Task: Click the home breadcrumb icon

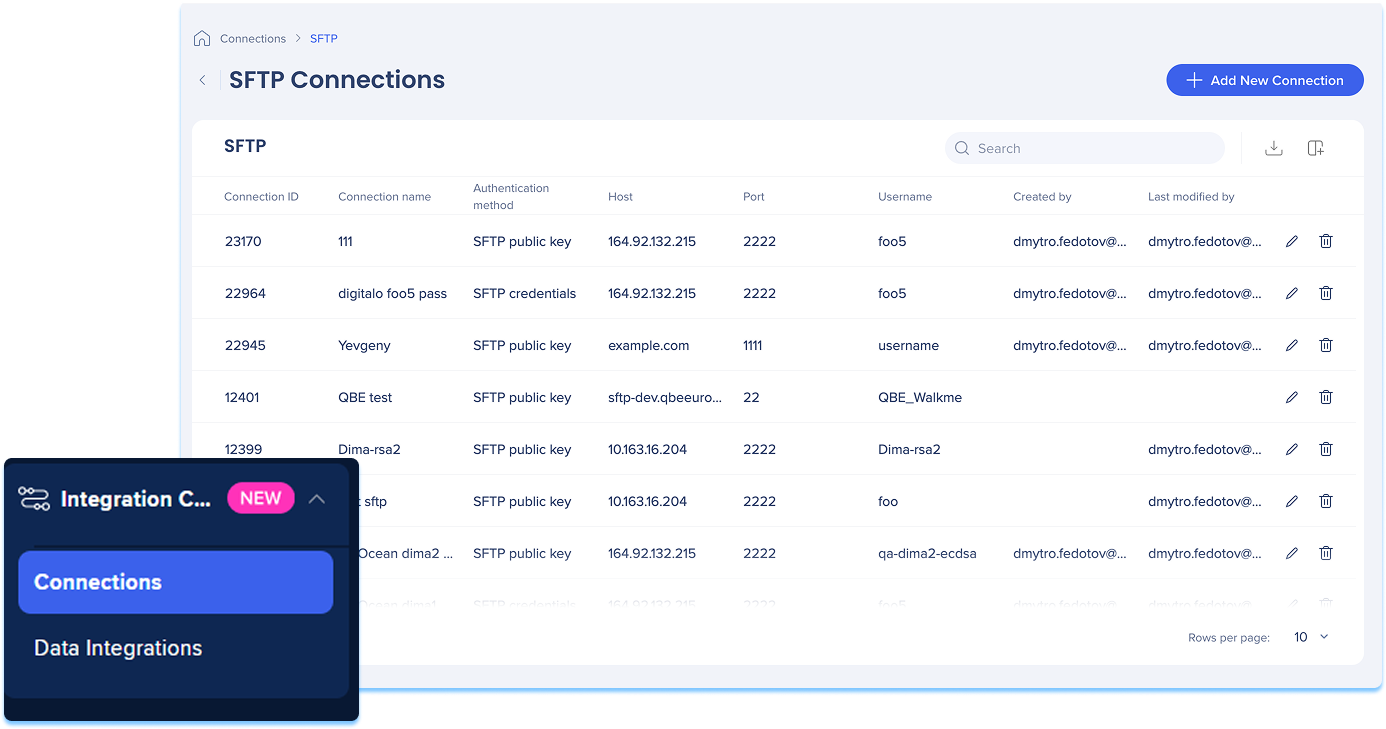Action: 202,39
